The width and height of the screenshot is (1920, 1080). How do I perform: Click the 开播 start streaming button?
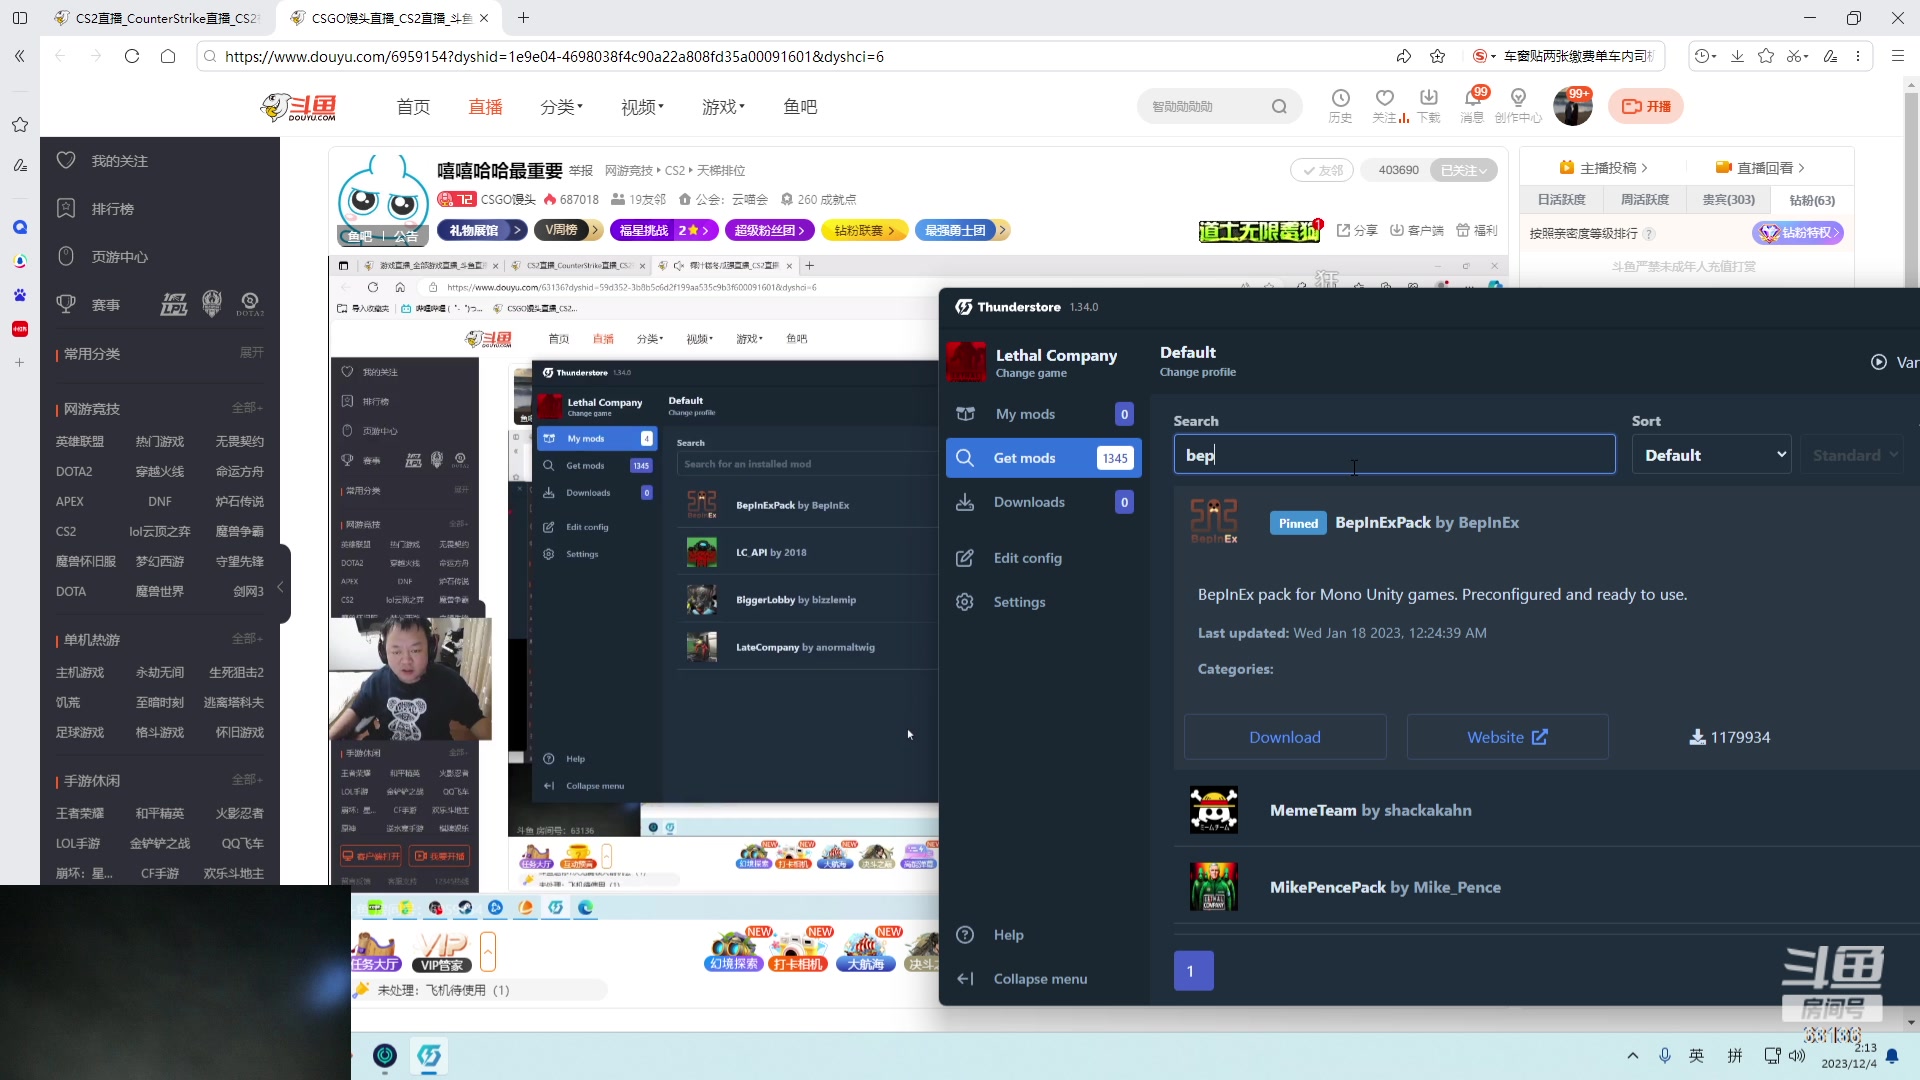tap(1646, 106)
